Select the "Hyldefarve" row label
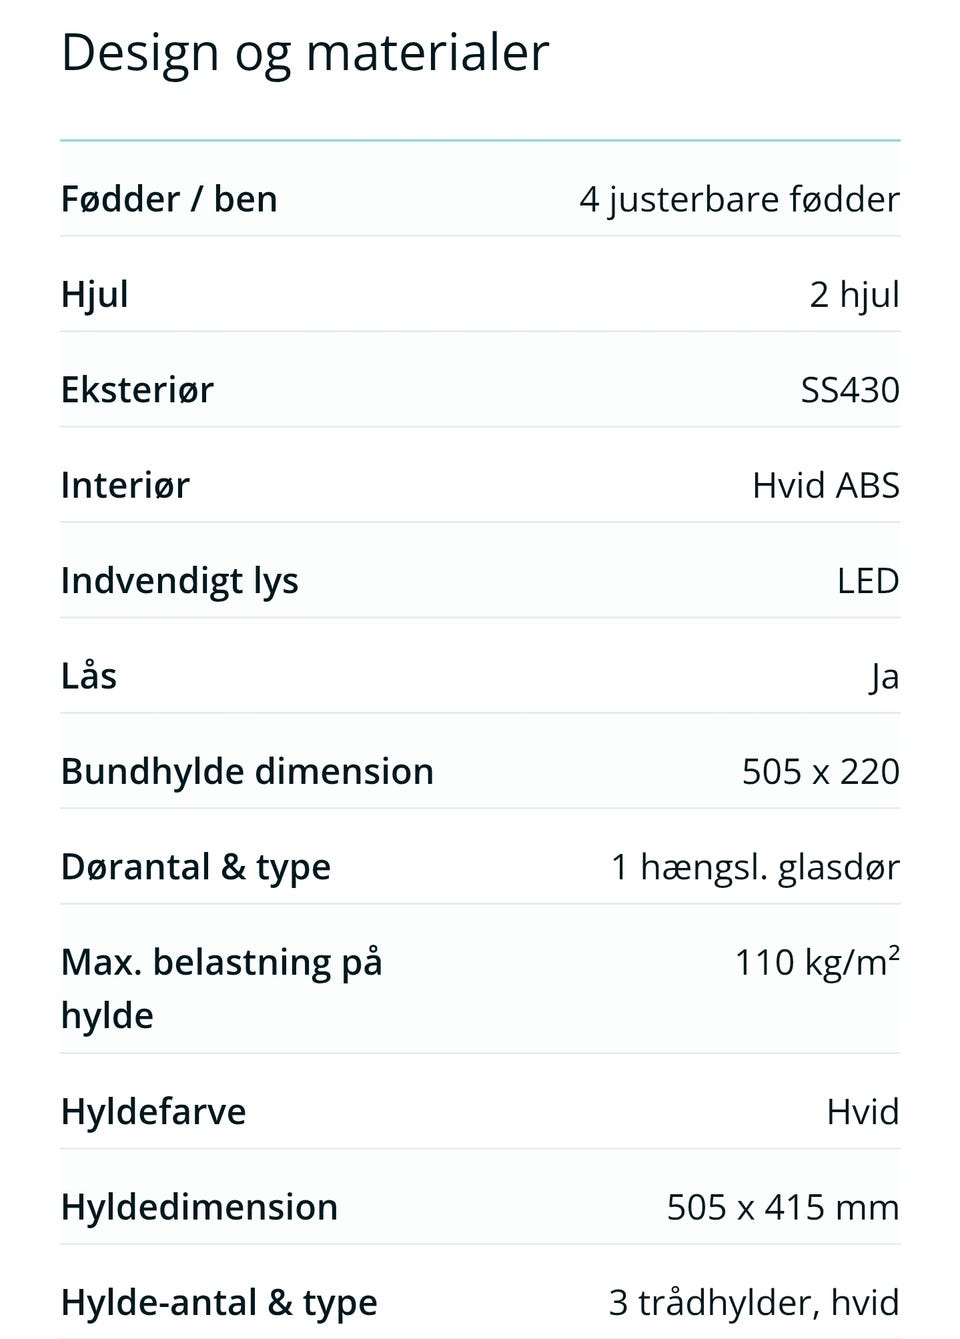 pos(153,1111)
